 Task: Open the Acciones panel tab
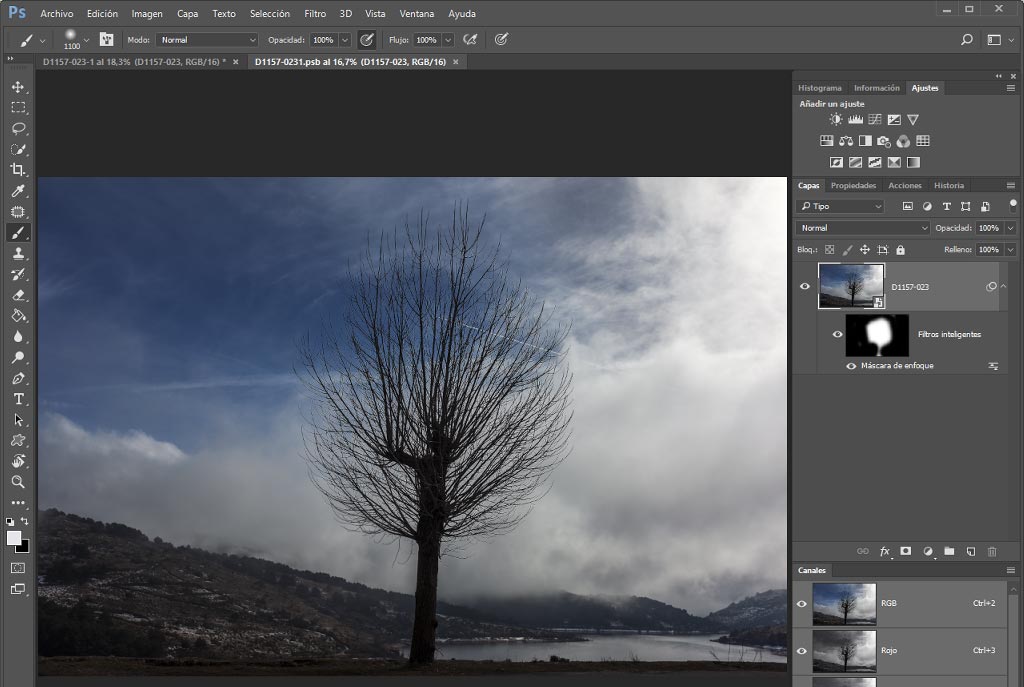(x=904, y=185)
